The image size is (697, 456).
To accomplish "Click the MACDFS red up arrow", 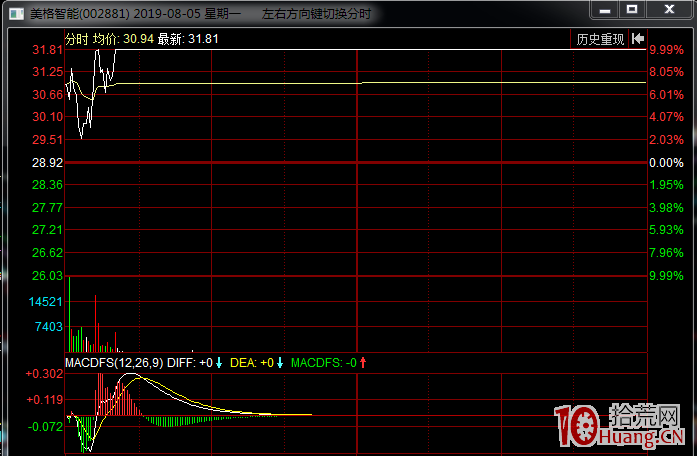I will coord(364,362).
